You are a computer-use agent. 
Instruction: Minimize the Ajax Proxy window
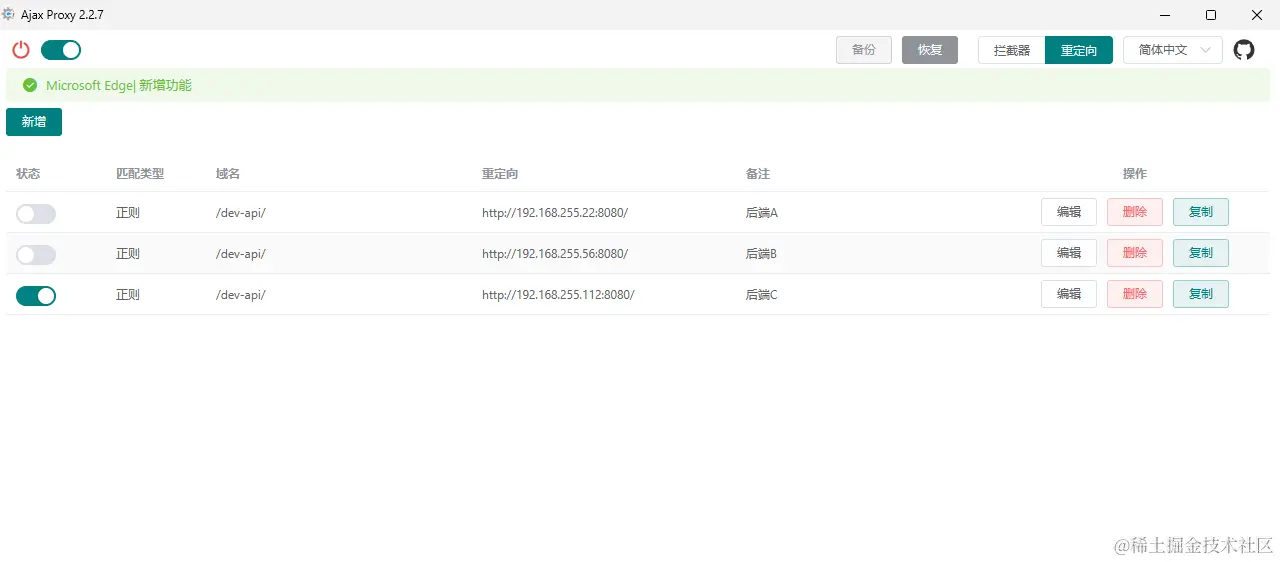coord(1165,15)
